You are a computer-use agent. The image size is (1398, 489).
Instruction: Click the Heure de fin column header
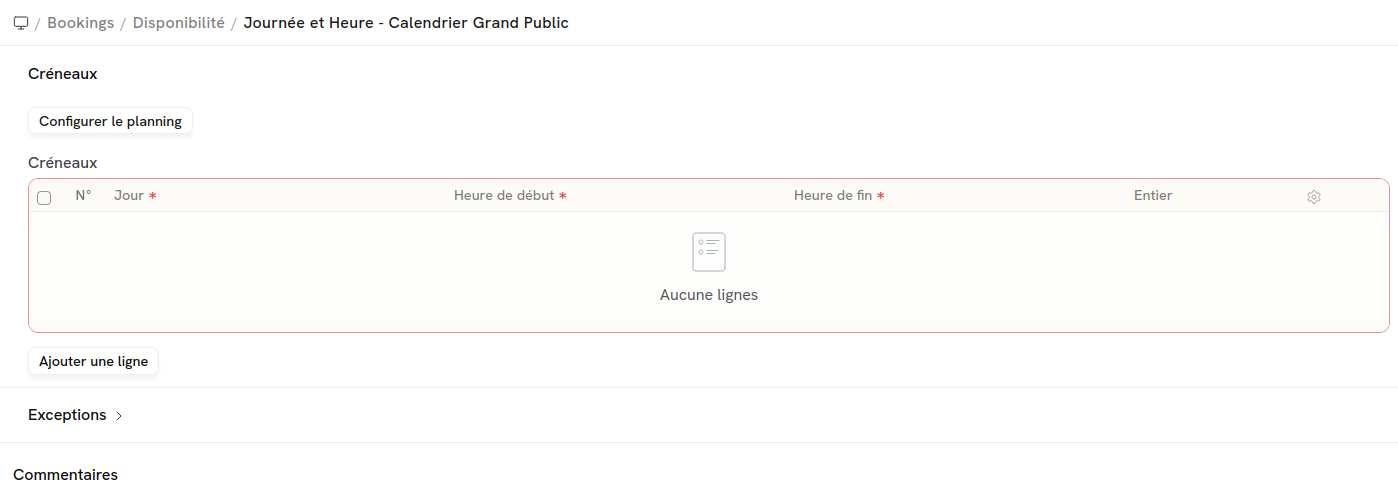coord(833,196)
